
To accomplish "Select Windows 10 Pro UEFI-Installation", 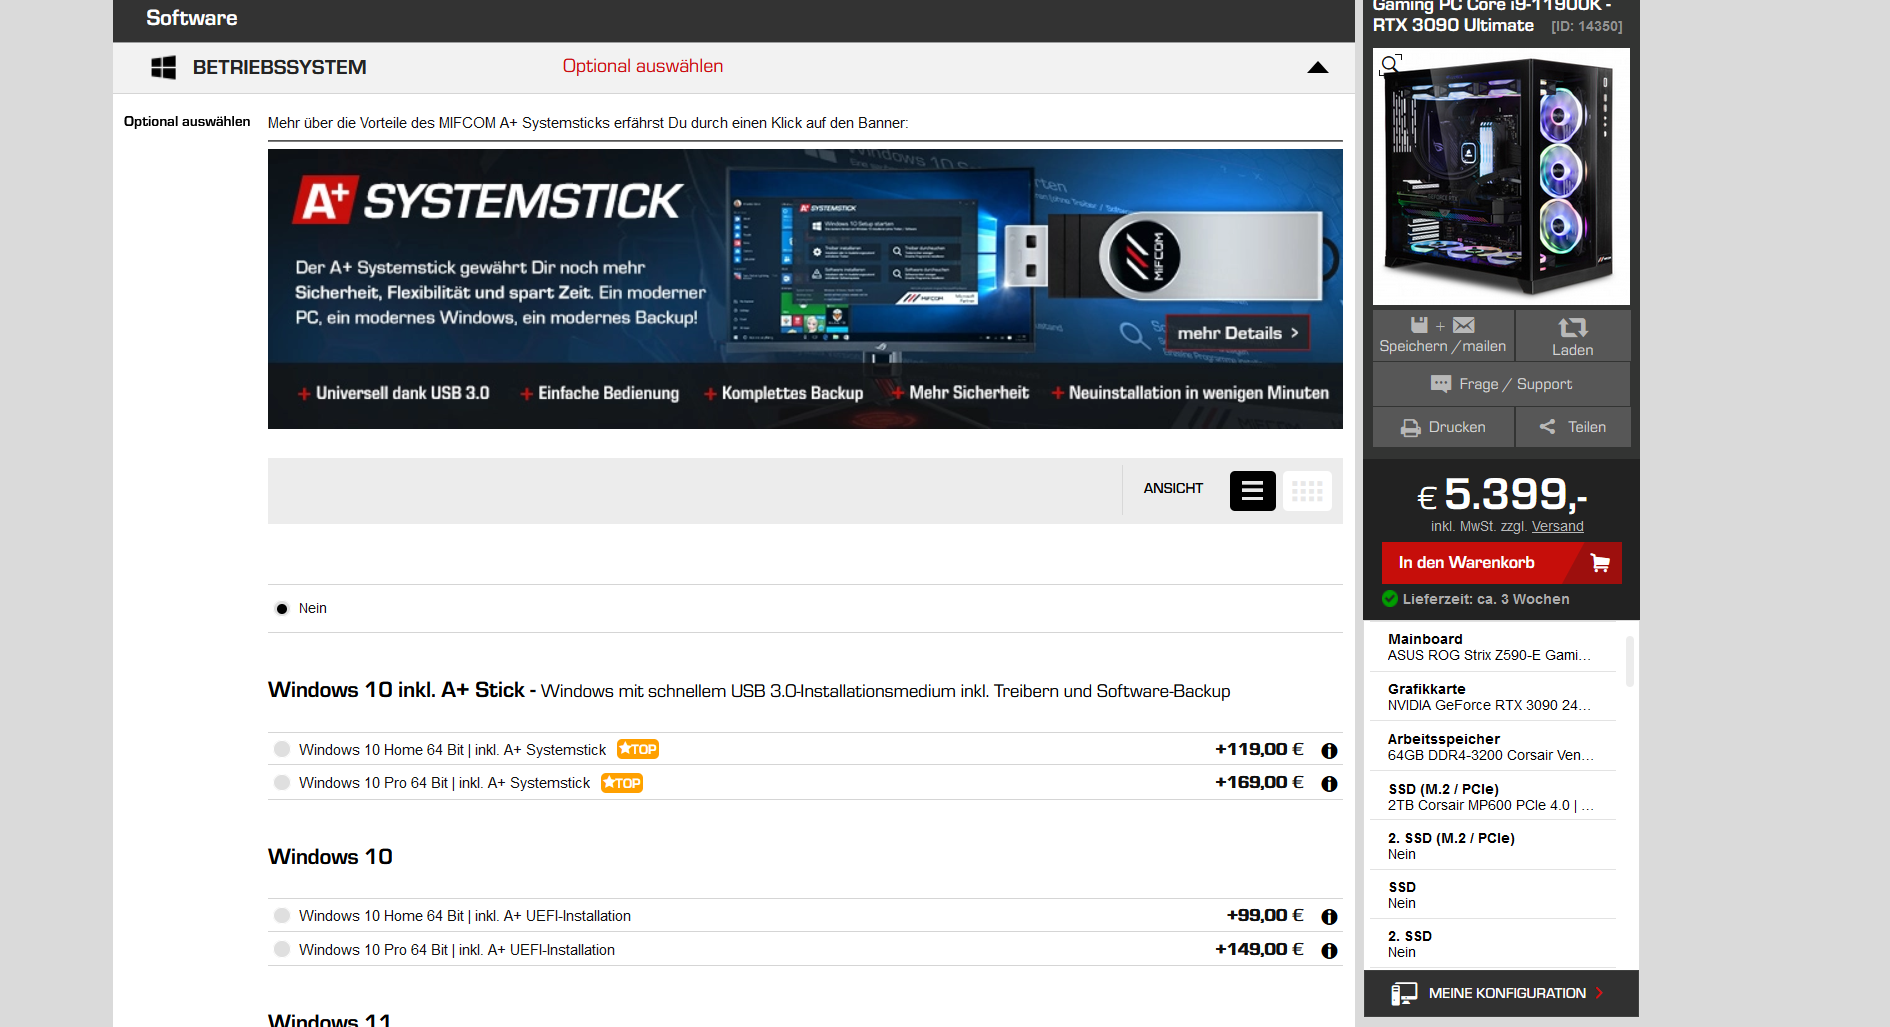I will coord(282,950).
